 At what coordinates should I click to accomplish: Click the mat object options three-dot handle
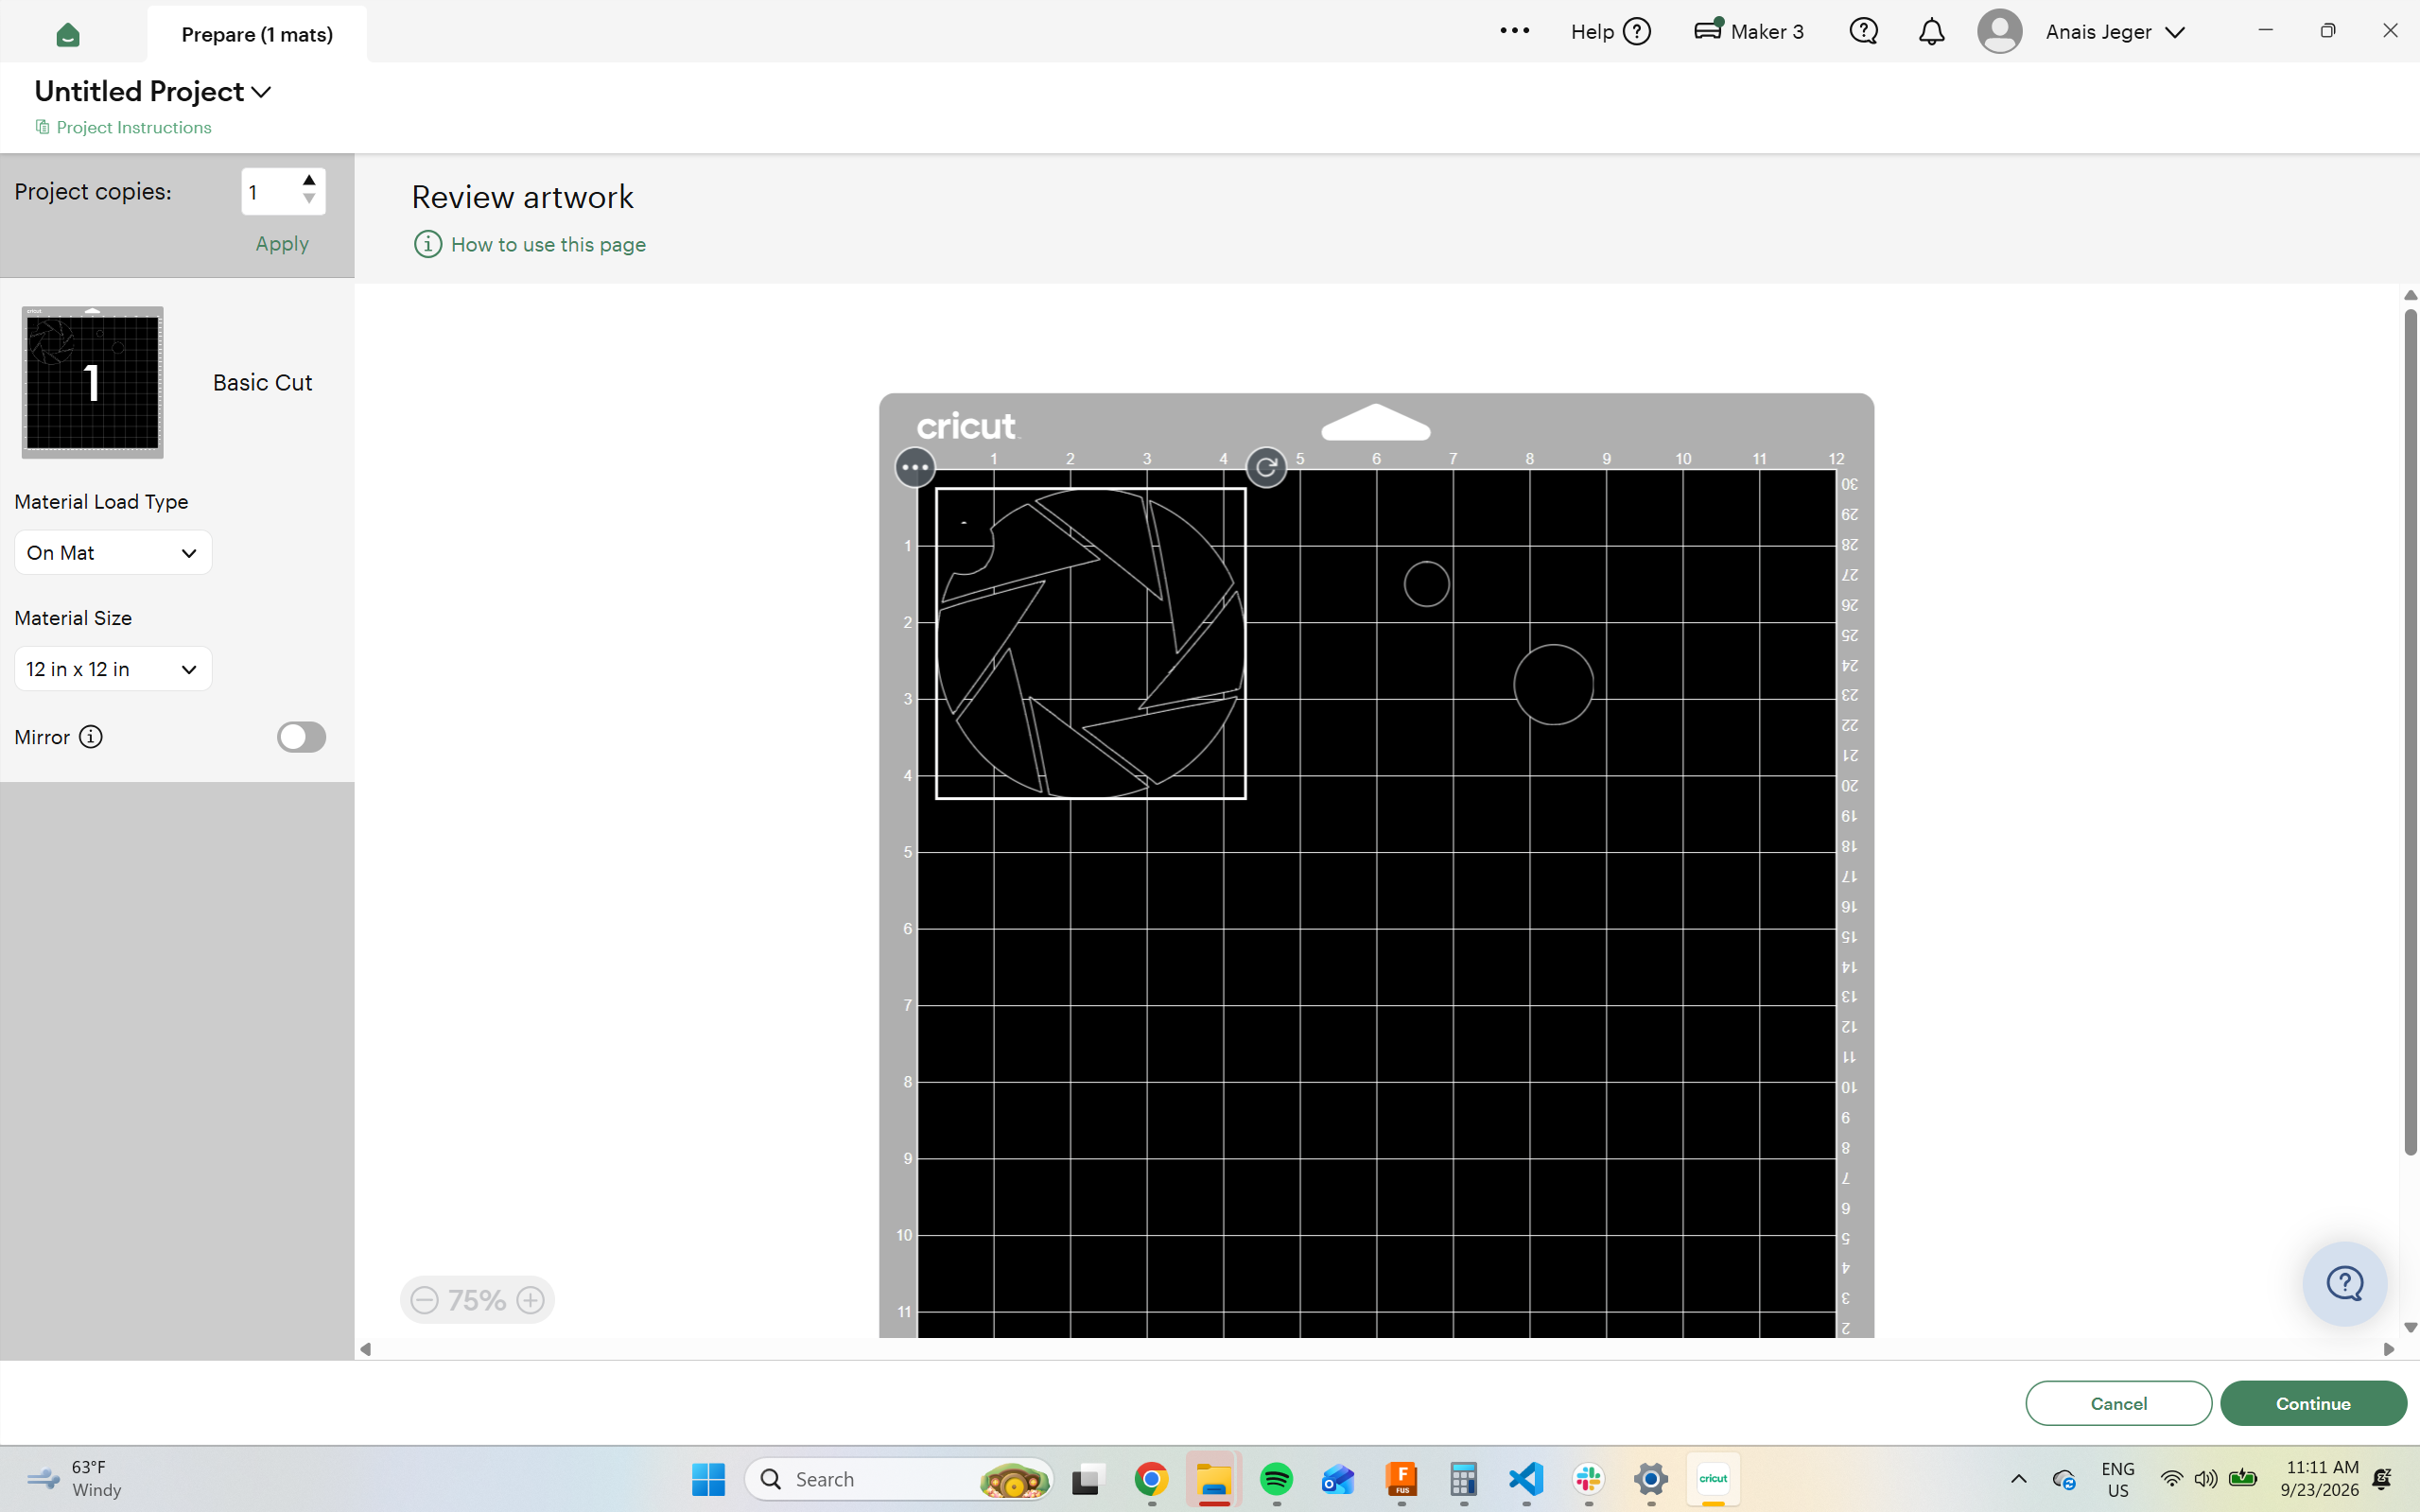914,467
